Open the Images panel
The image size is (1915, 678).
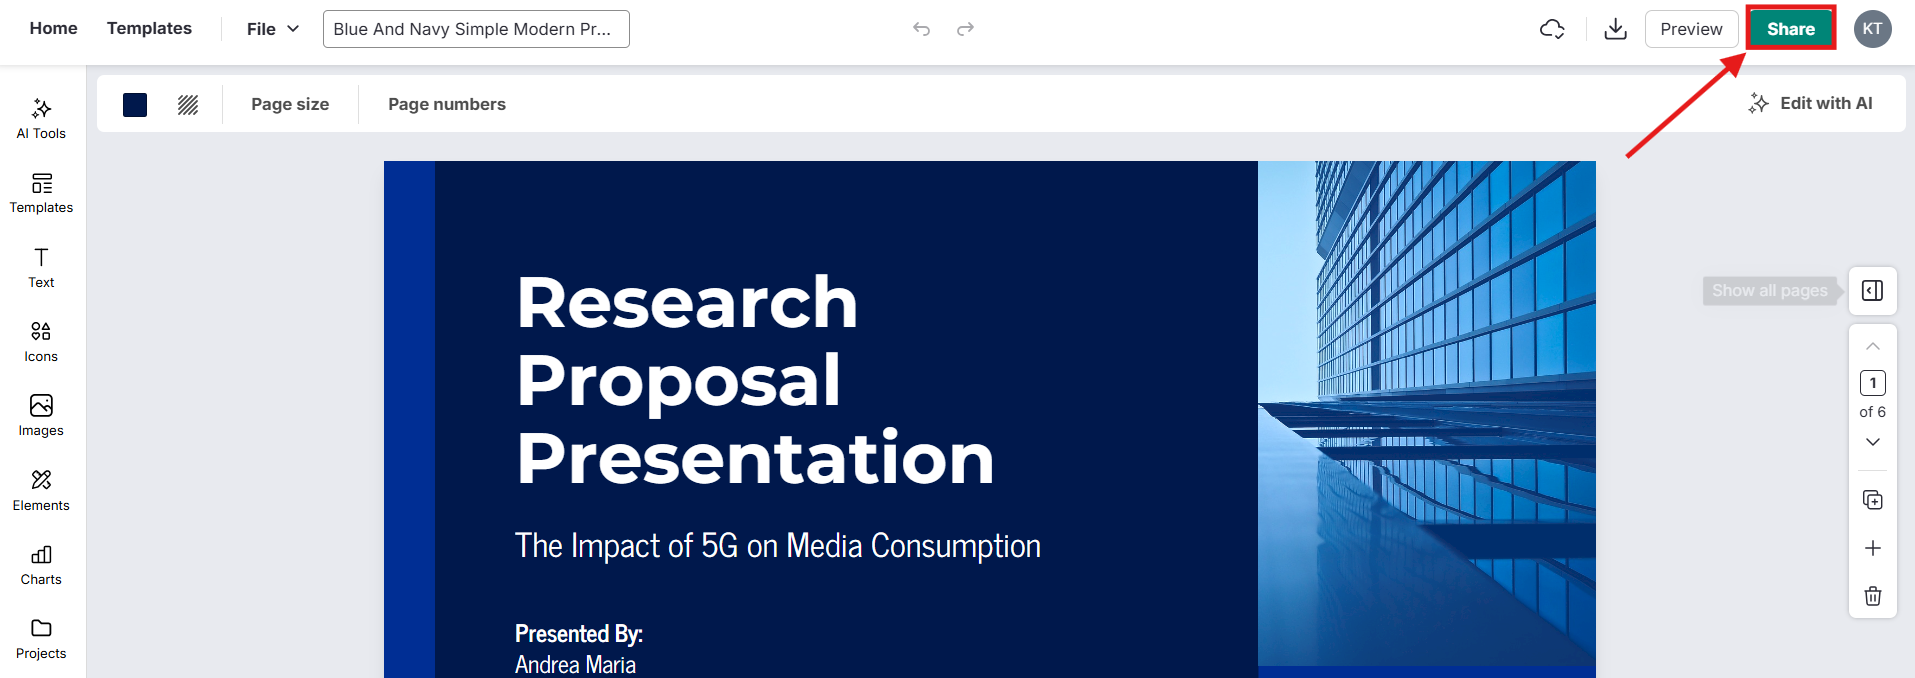(x=41, y=415)
